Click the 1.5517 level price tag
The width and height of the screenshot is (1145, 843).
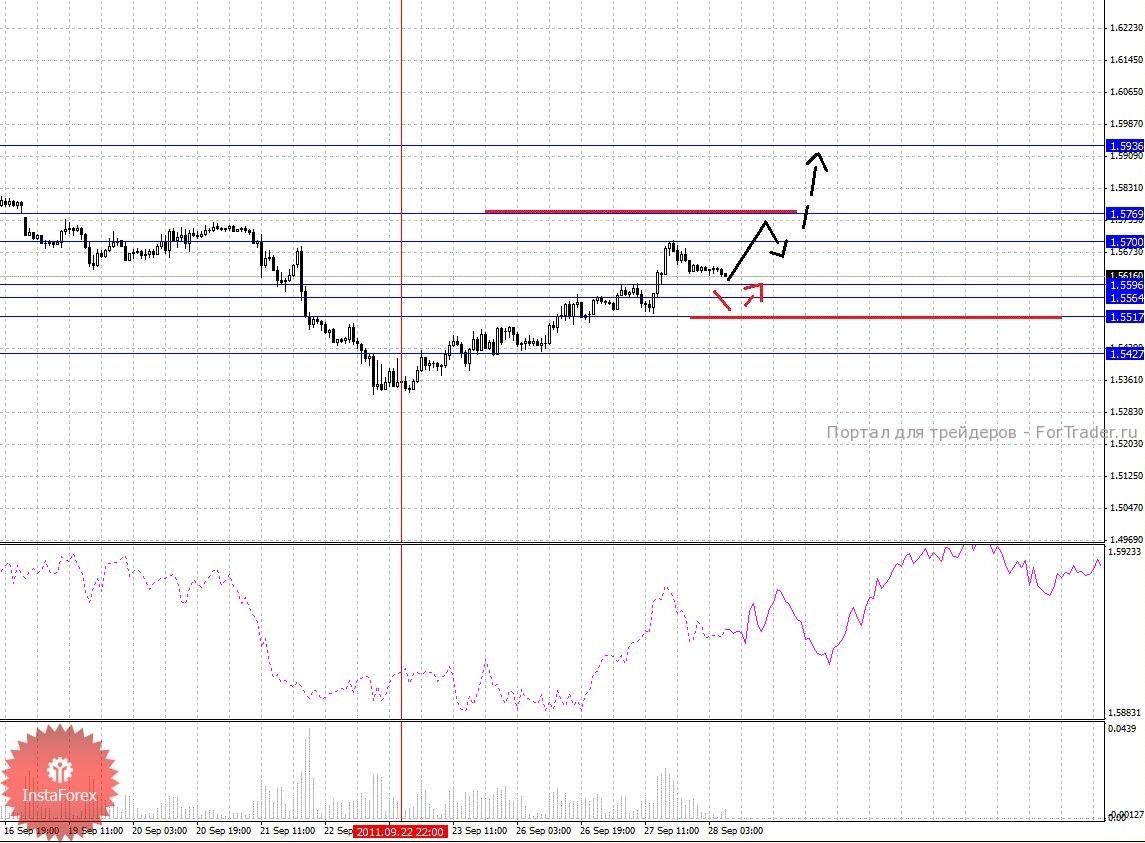click(x=1125, y=317)
